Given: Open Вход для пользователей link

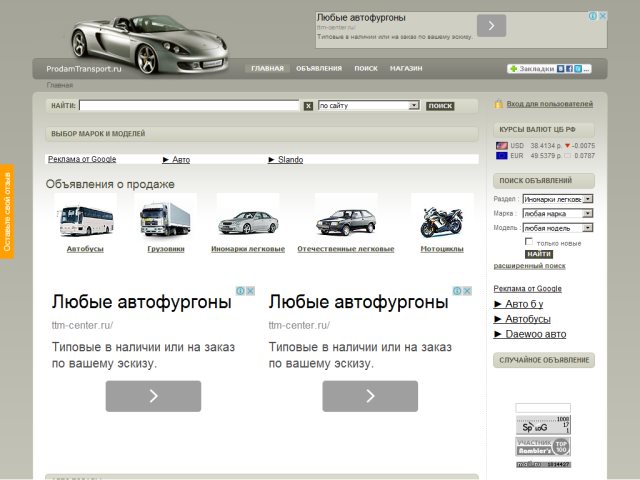Looking at the screenshot, I should (549, 104).
